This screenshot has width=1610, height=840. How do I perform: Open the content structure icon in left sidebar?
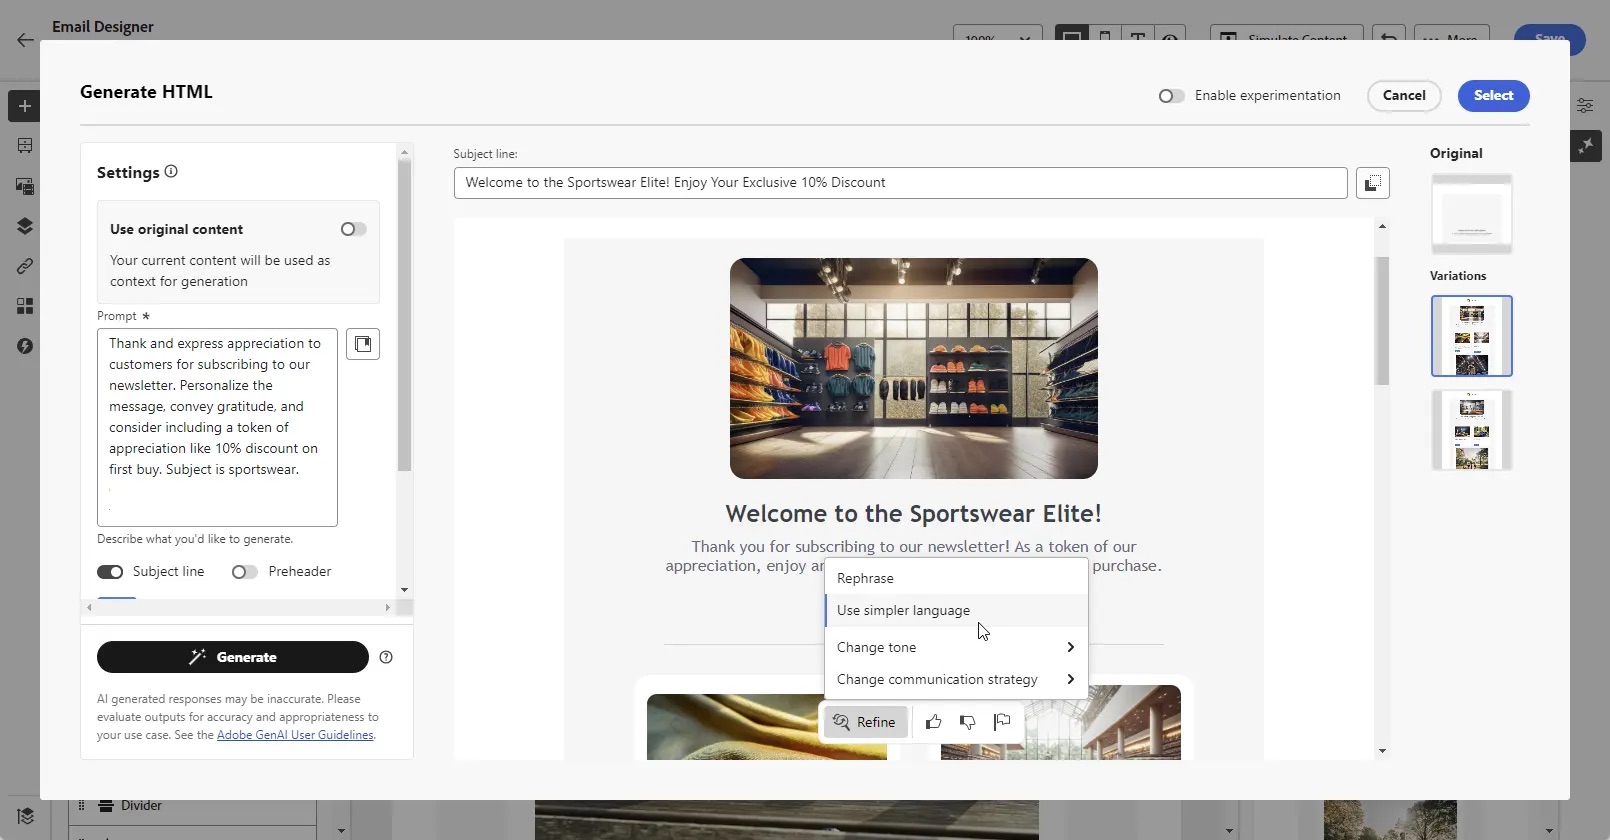pos(25,146)
